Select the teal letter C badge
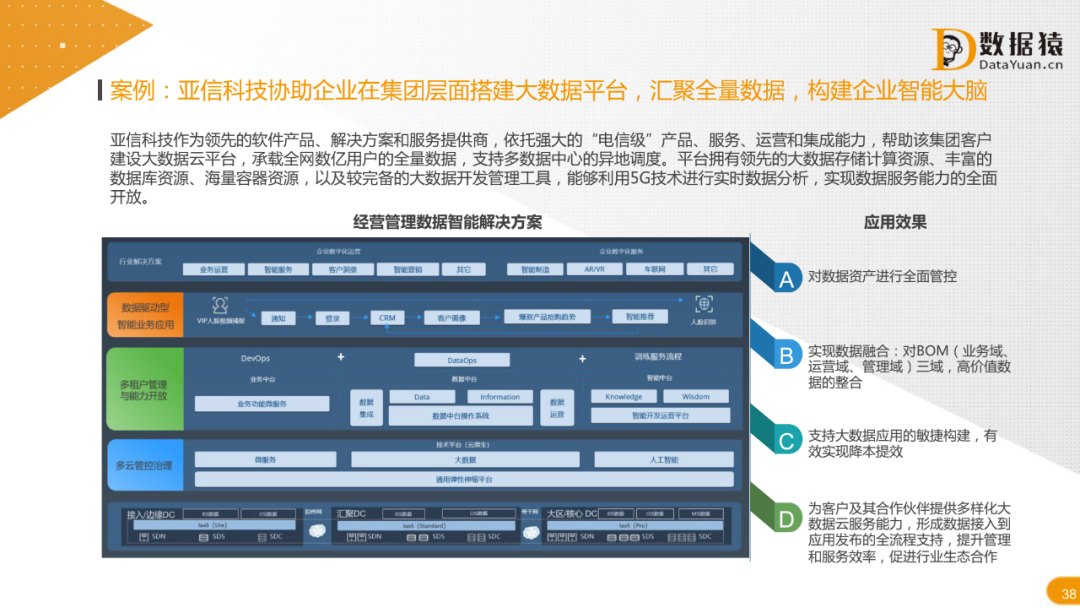 pyautogui.click(x=785, y=441)
